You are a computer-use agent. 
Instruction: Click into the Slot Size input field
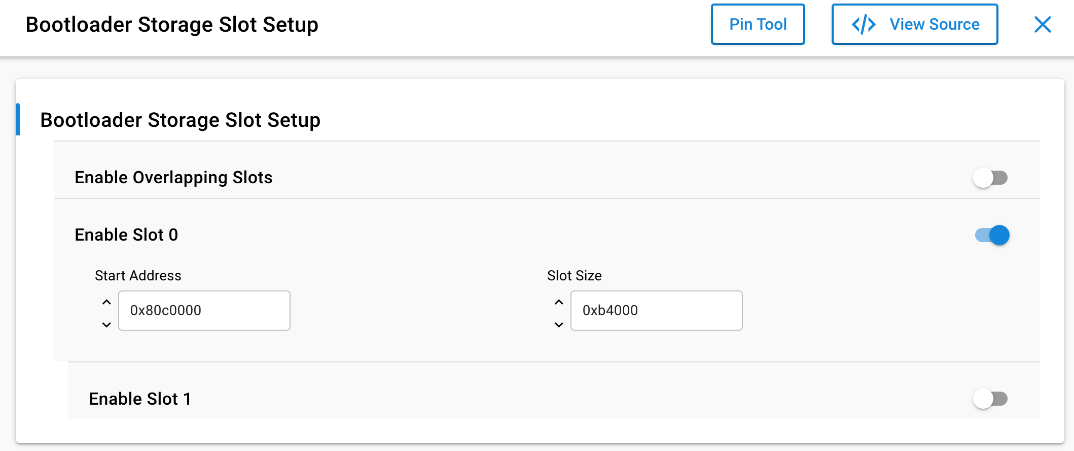[x=656, y=311]
